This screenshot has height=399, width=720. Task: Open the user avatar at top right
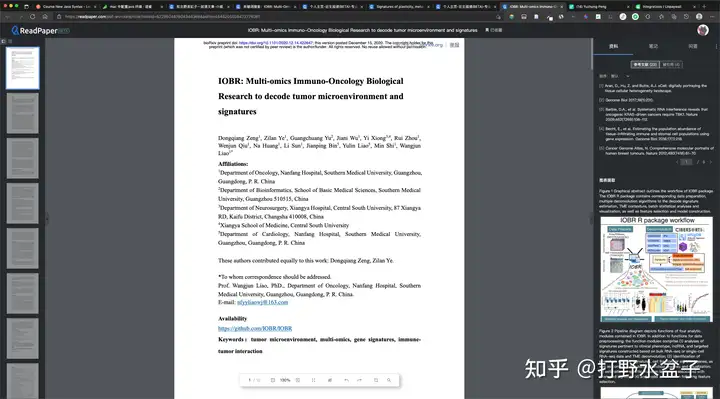[x=703, y=30]
